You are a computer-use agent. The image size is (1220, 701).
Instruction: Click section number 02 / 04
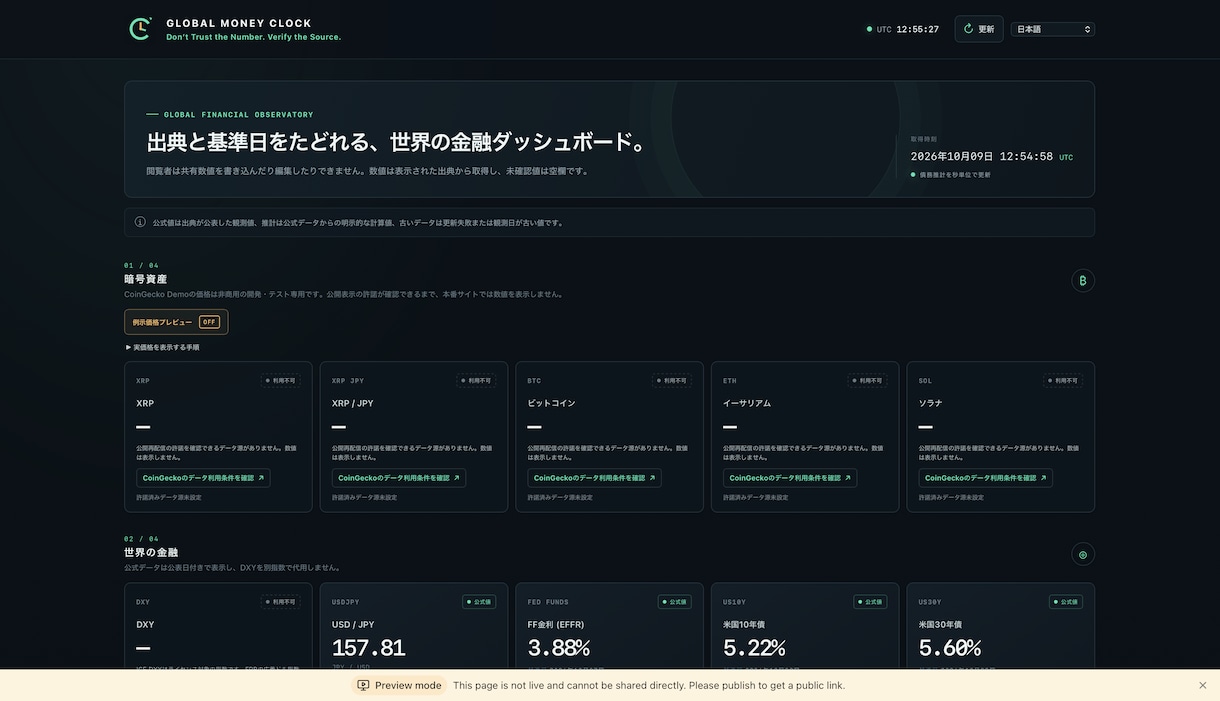141,539
